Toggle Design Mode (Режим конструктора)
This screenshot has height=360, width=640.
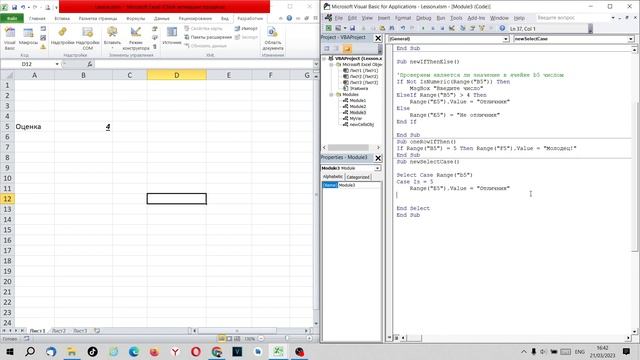[x=136, y=38]
